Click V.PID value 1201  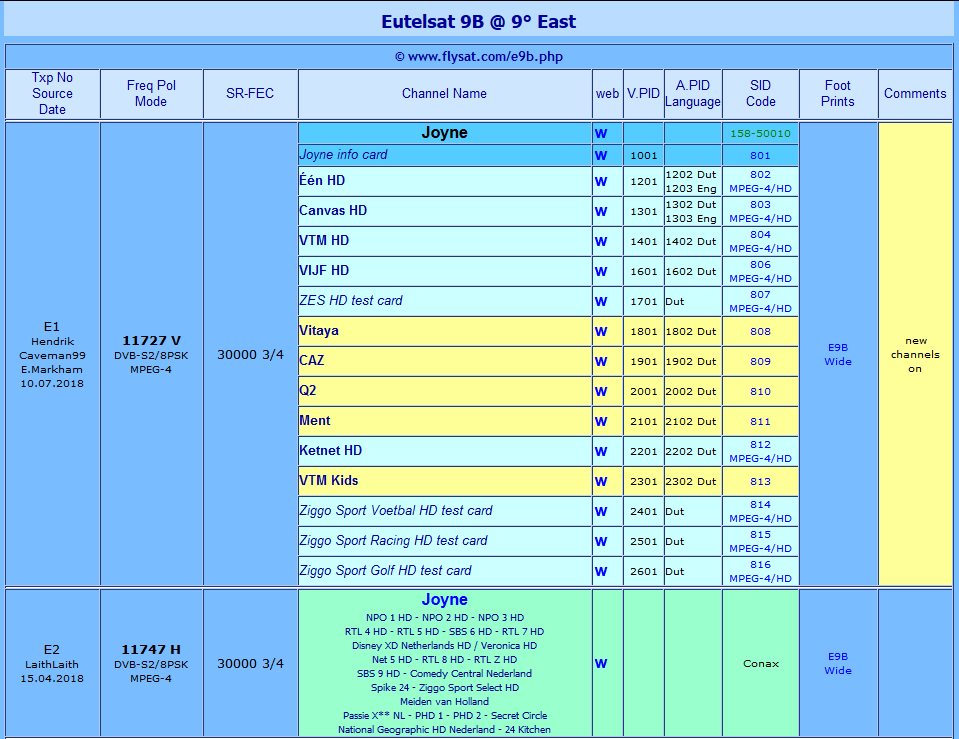pyautogui.click(x=643, y=181)
